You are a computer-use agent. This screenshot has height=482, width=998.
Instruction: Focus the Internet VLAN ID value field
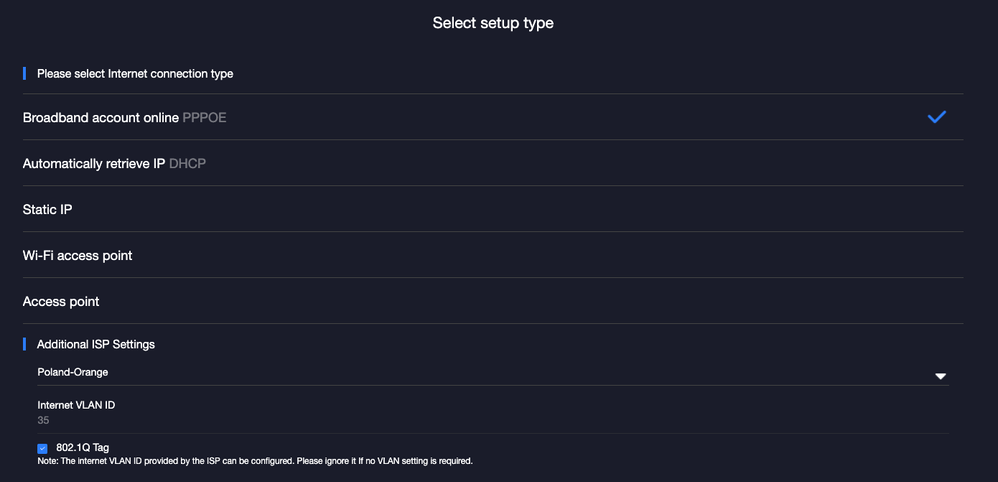click(44, 420)
